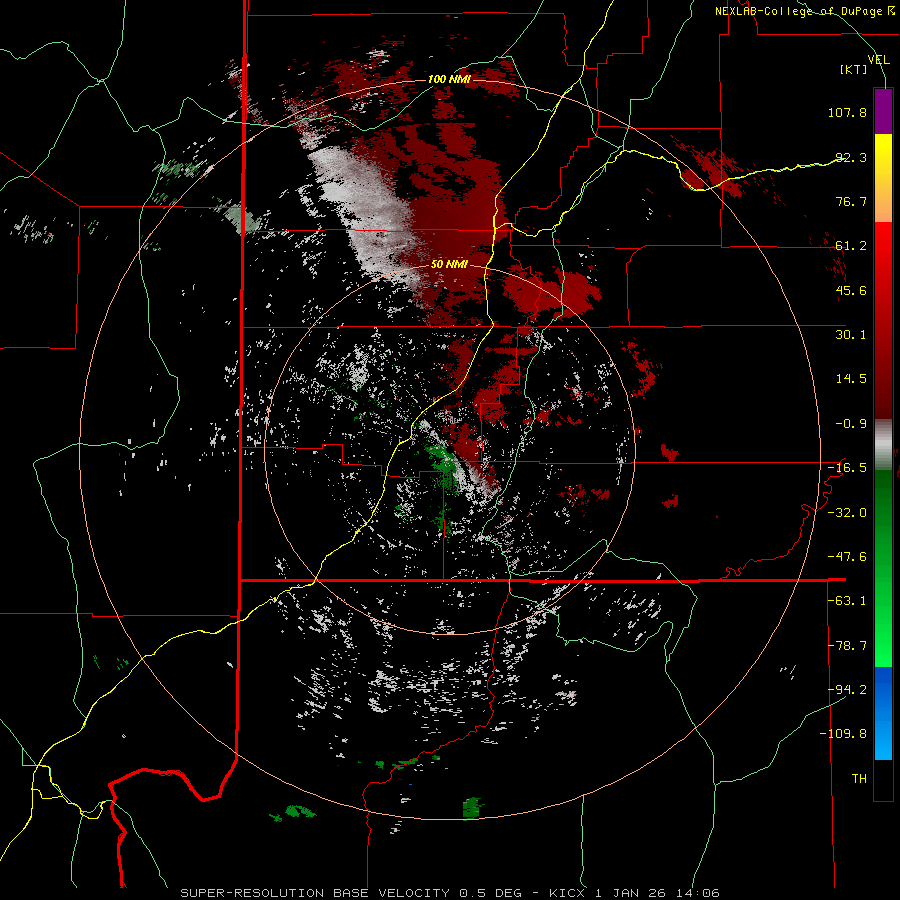Click the -16.5 velocity scale value
The height and width of the screenshot is (900, 900).
click(847, 468)
